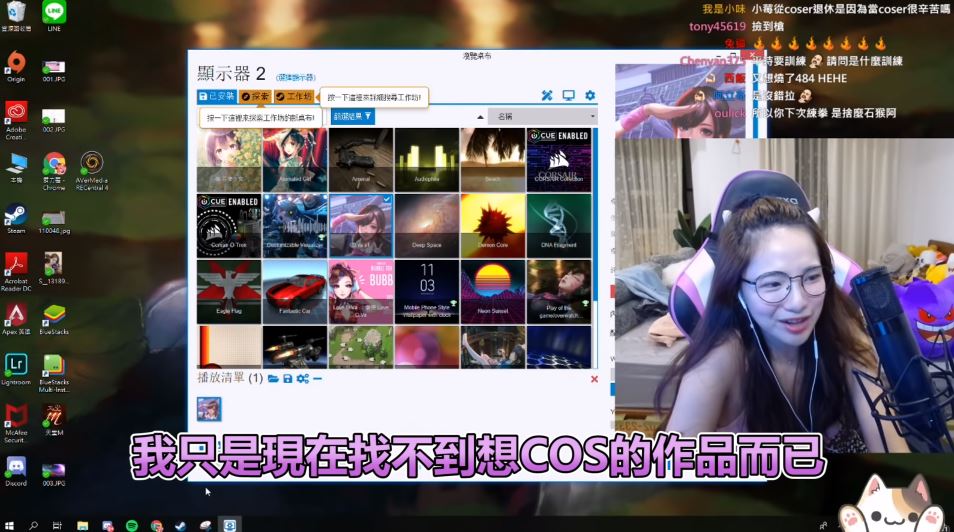Switch to the Workshop tab
Screen dimensions: 954x532
[x=294, y=97]
